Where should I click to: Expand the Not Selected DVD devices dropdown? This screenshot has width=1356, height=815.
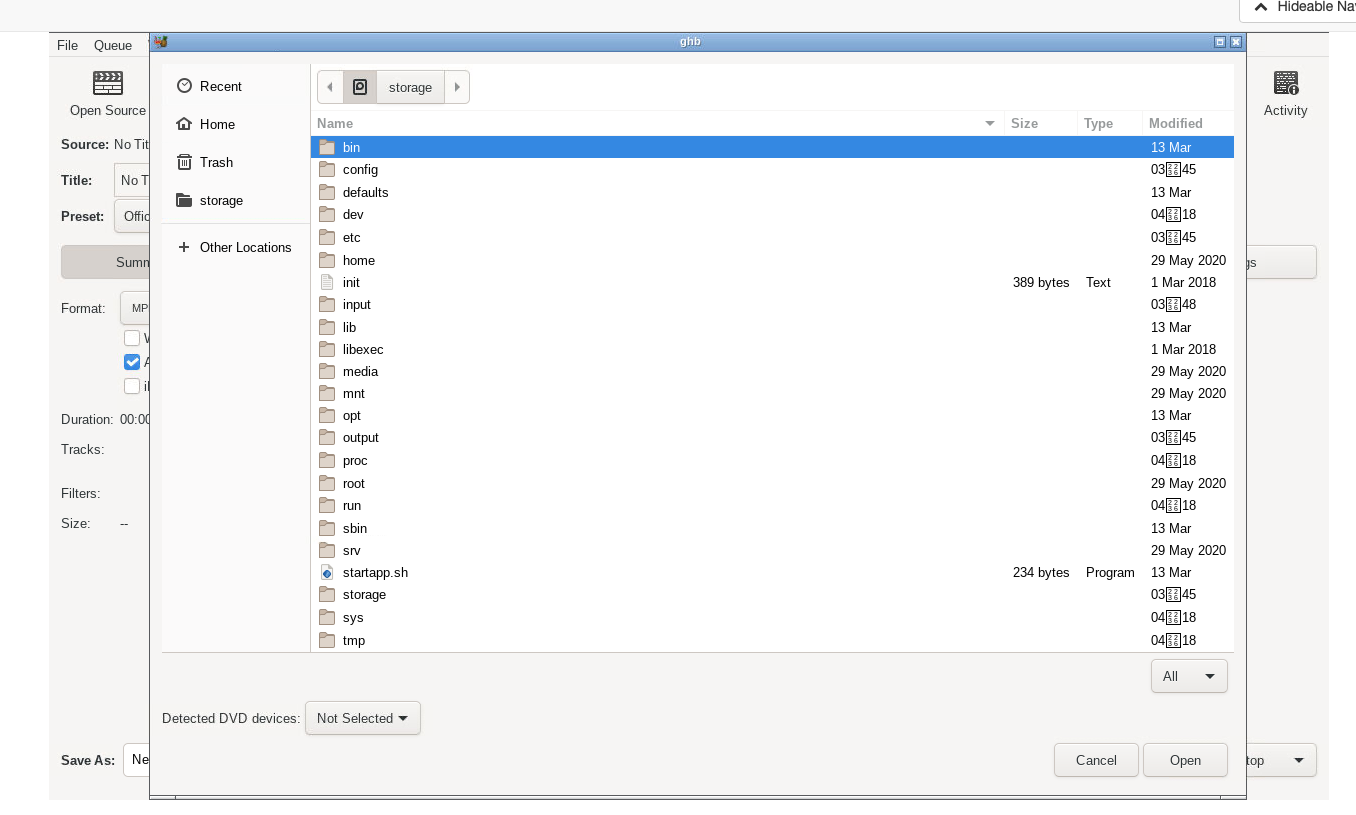point(362,718)
